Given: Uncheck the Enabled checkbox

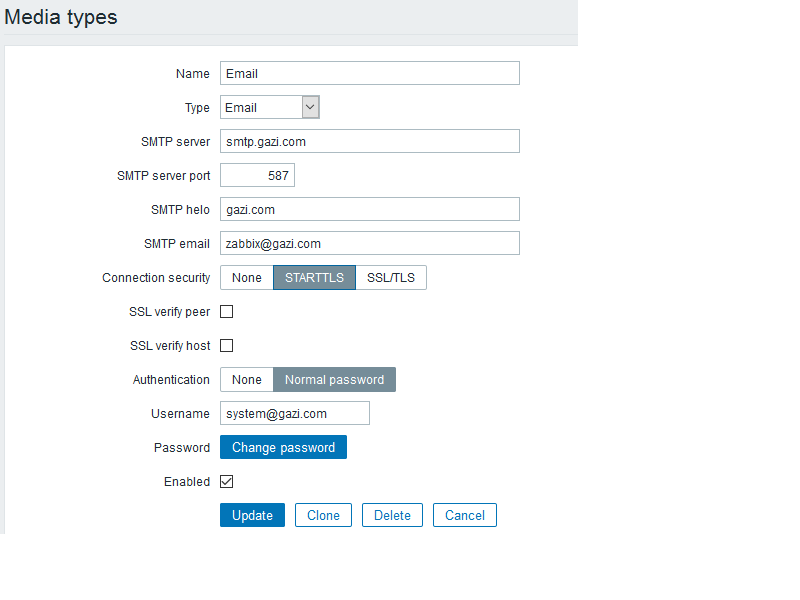Looking at the screenshot, I should tap(227, 481).
